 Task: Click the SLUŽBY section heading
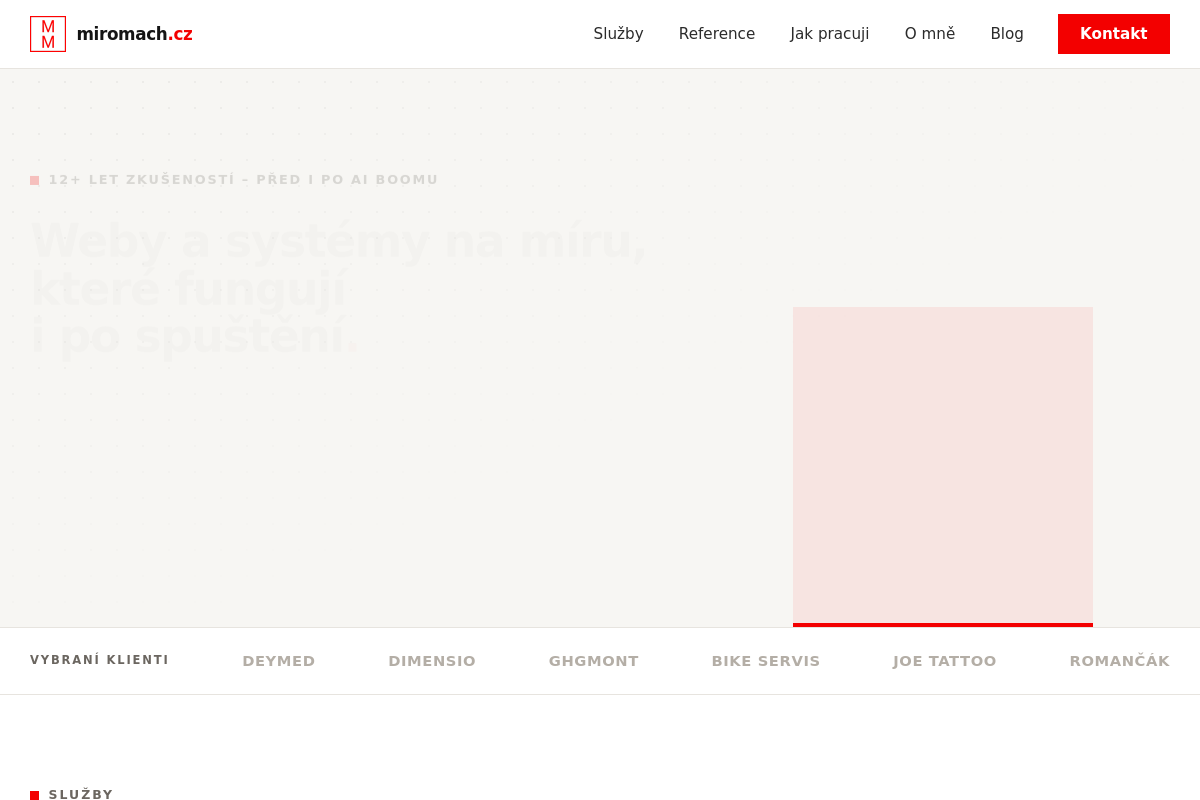81,794
